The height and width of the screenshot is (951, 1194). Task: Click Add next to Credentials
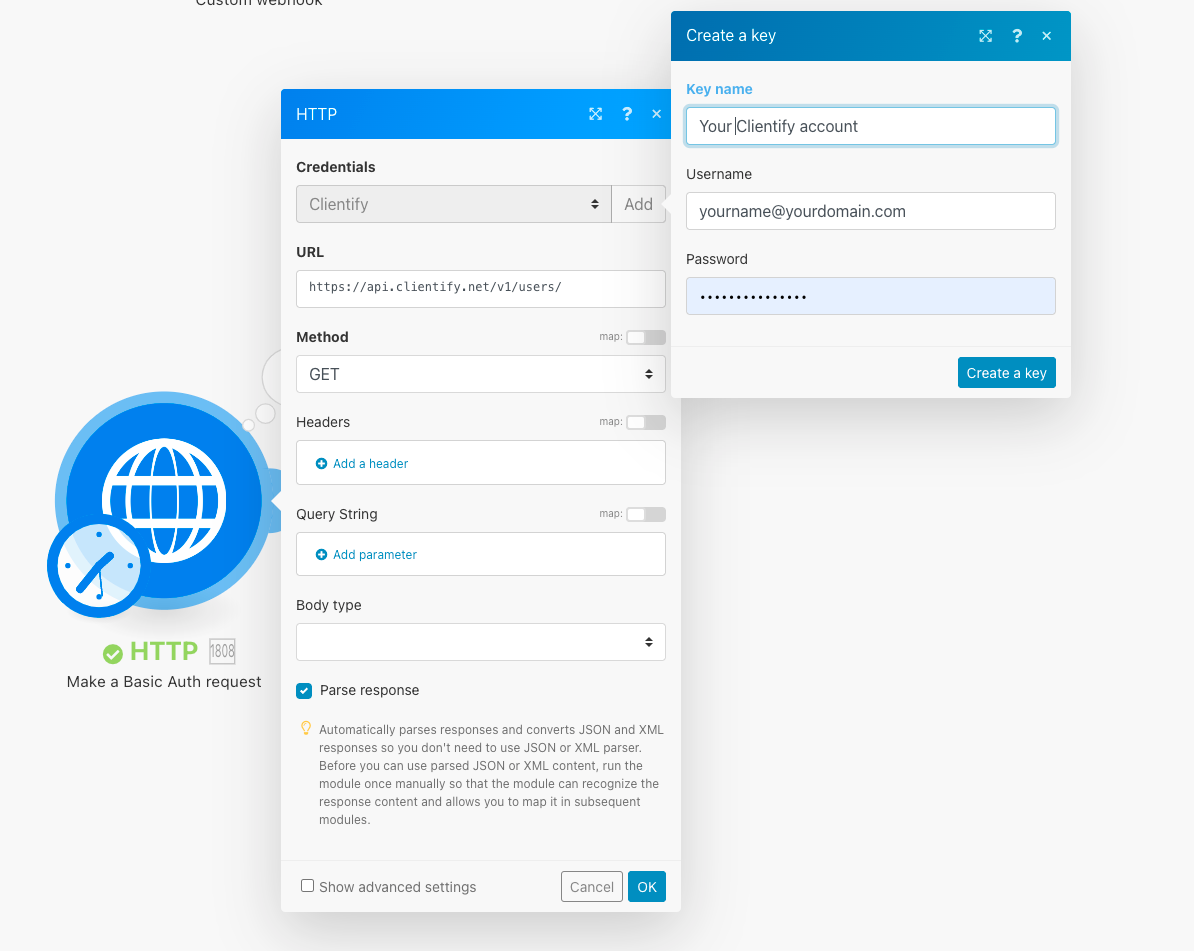pos(638,204)
